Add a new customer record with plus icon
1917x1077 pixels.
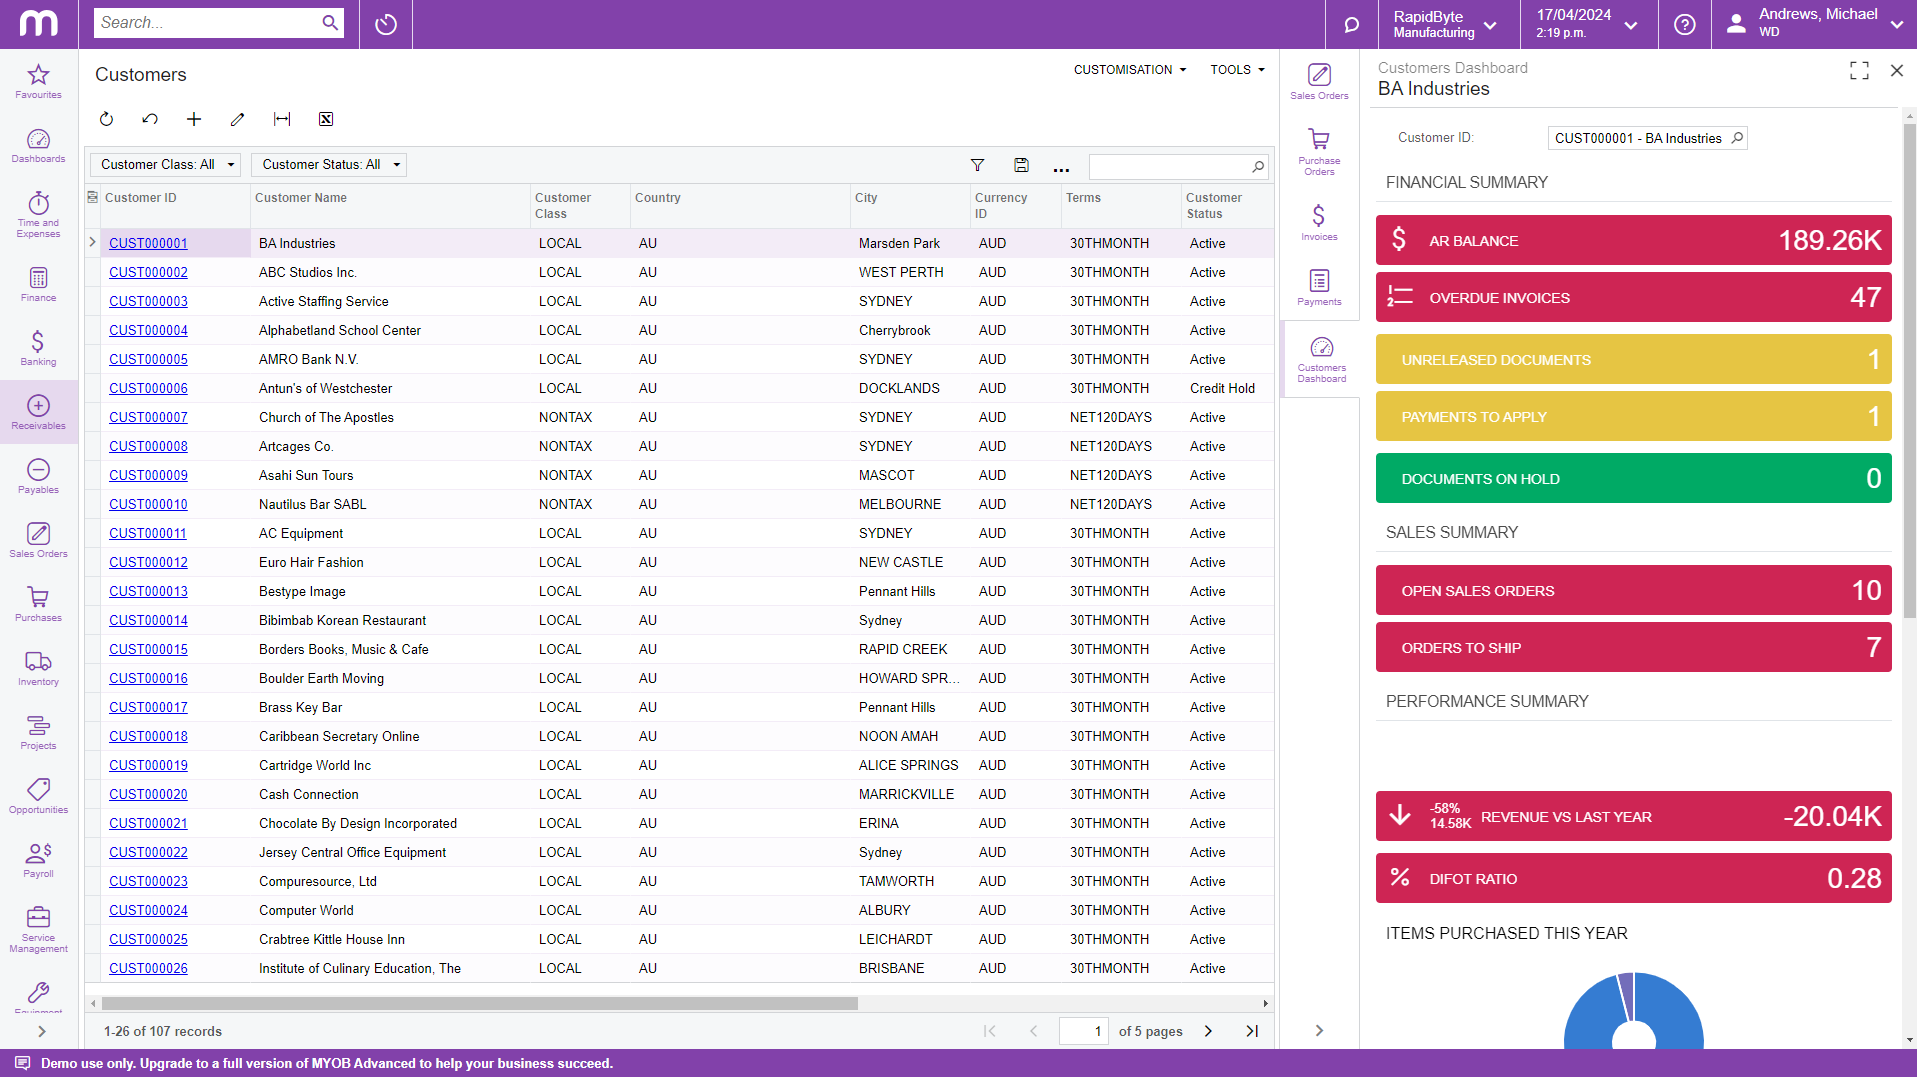(194, 119)
